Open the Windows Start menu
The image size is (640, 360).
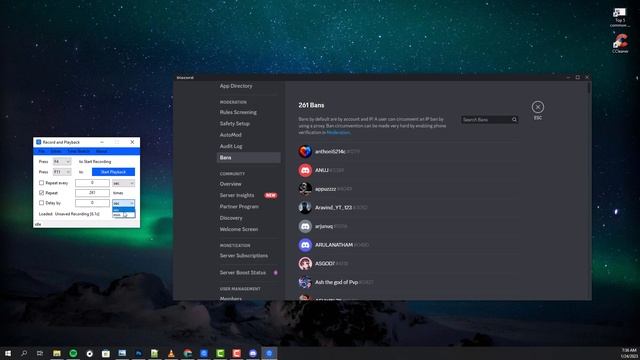pos(8,353)
